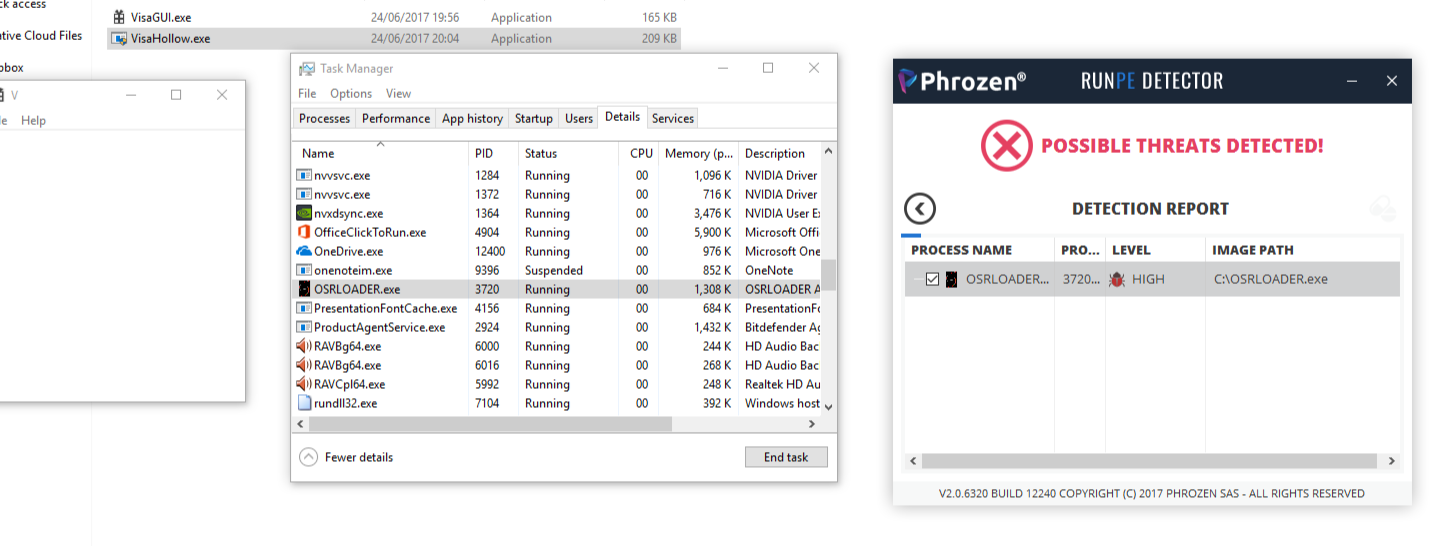The height and width of the screenshot is (546, 1447).
Task: Click the nvxdsync.exe NVIDIA icon
Action: pyautogui.click(x=305, y=213)
